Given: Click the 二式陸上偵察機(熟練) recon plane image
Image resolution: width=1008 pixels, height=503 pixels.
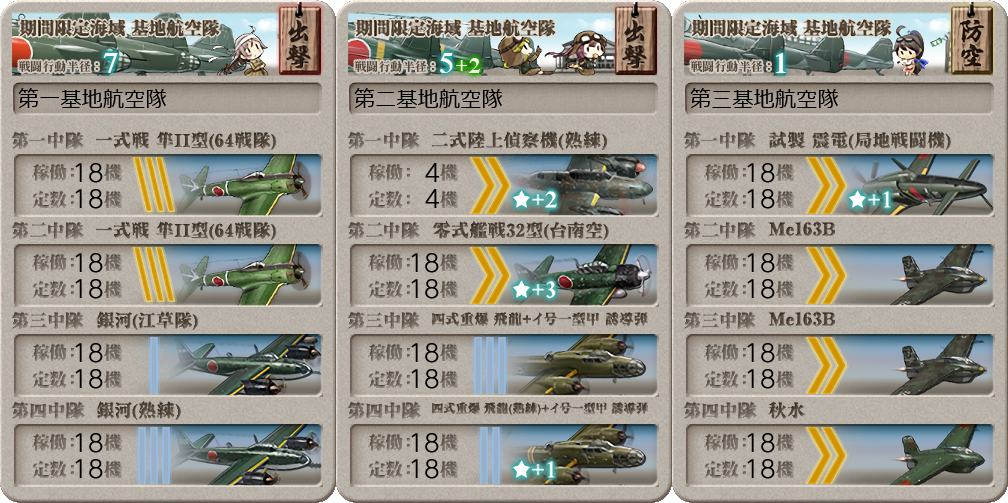Looking at the screenshot, I should click(582, 184).
